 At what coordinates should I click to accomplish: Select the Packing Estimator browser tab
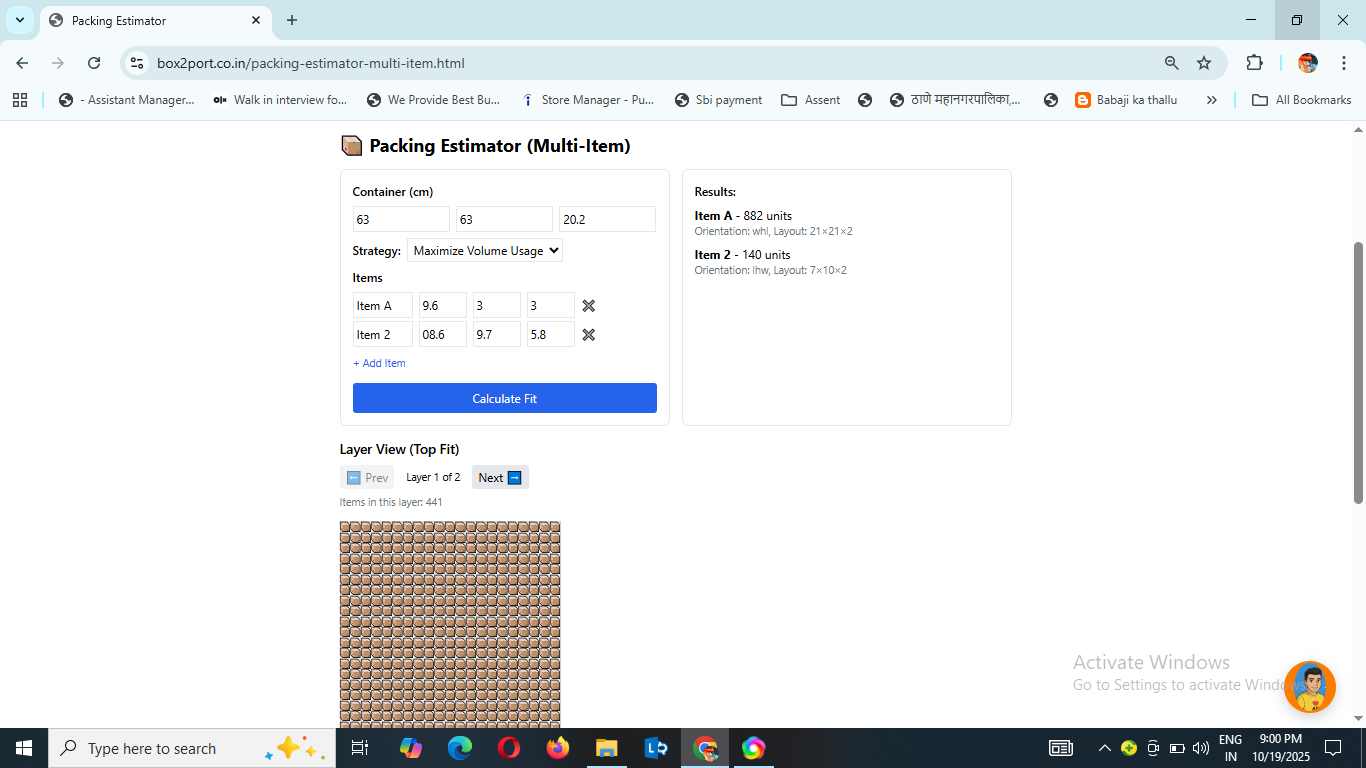tap(155, 20)
